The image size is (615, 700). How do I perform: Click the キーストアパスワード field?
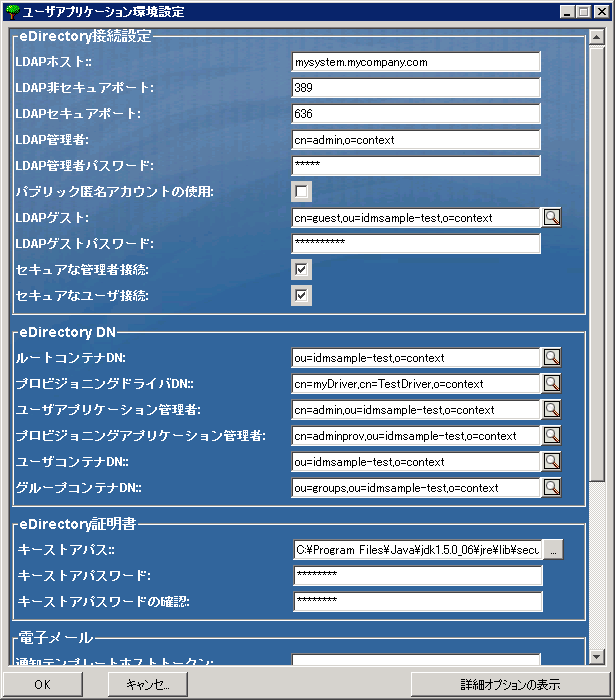coord(418,575)
